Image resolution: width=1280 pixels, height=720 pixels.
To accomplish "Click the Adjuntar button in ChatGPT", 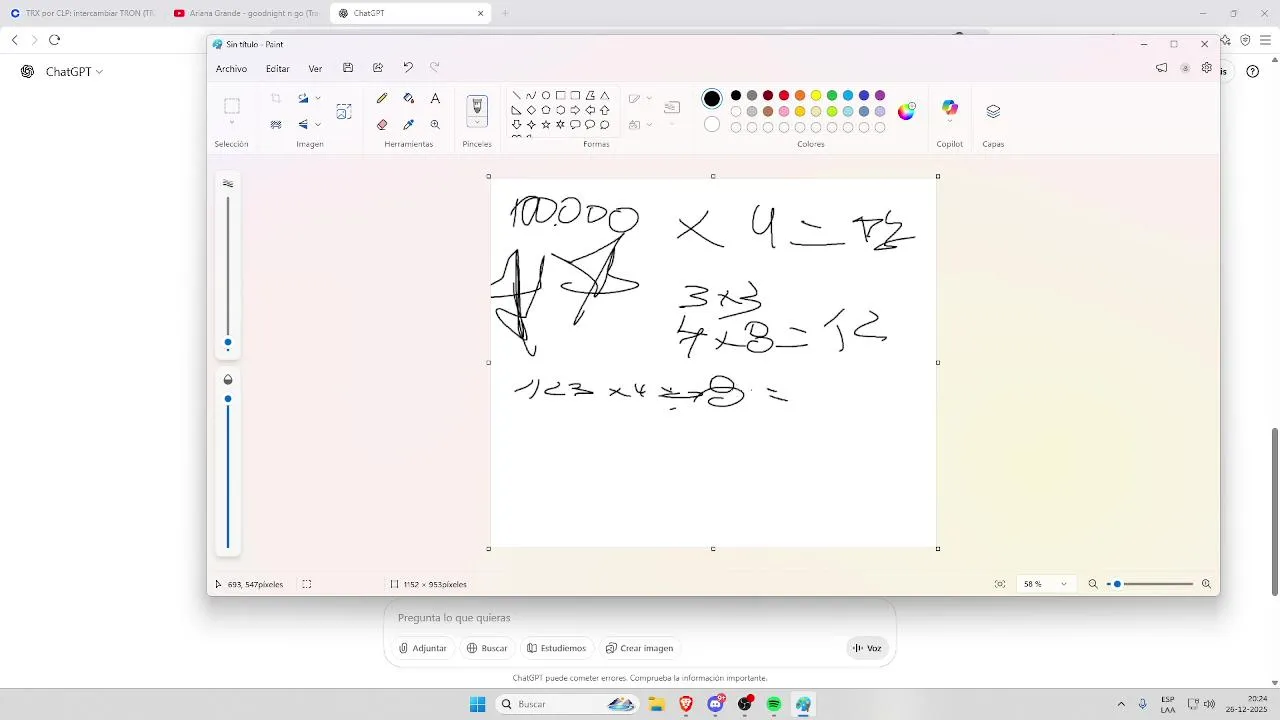I will [x=423, y=648].
